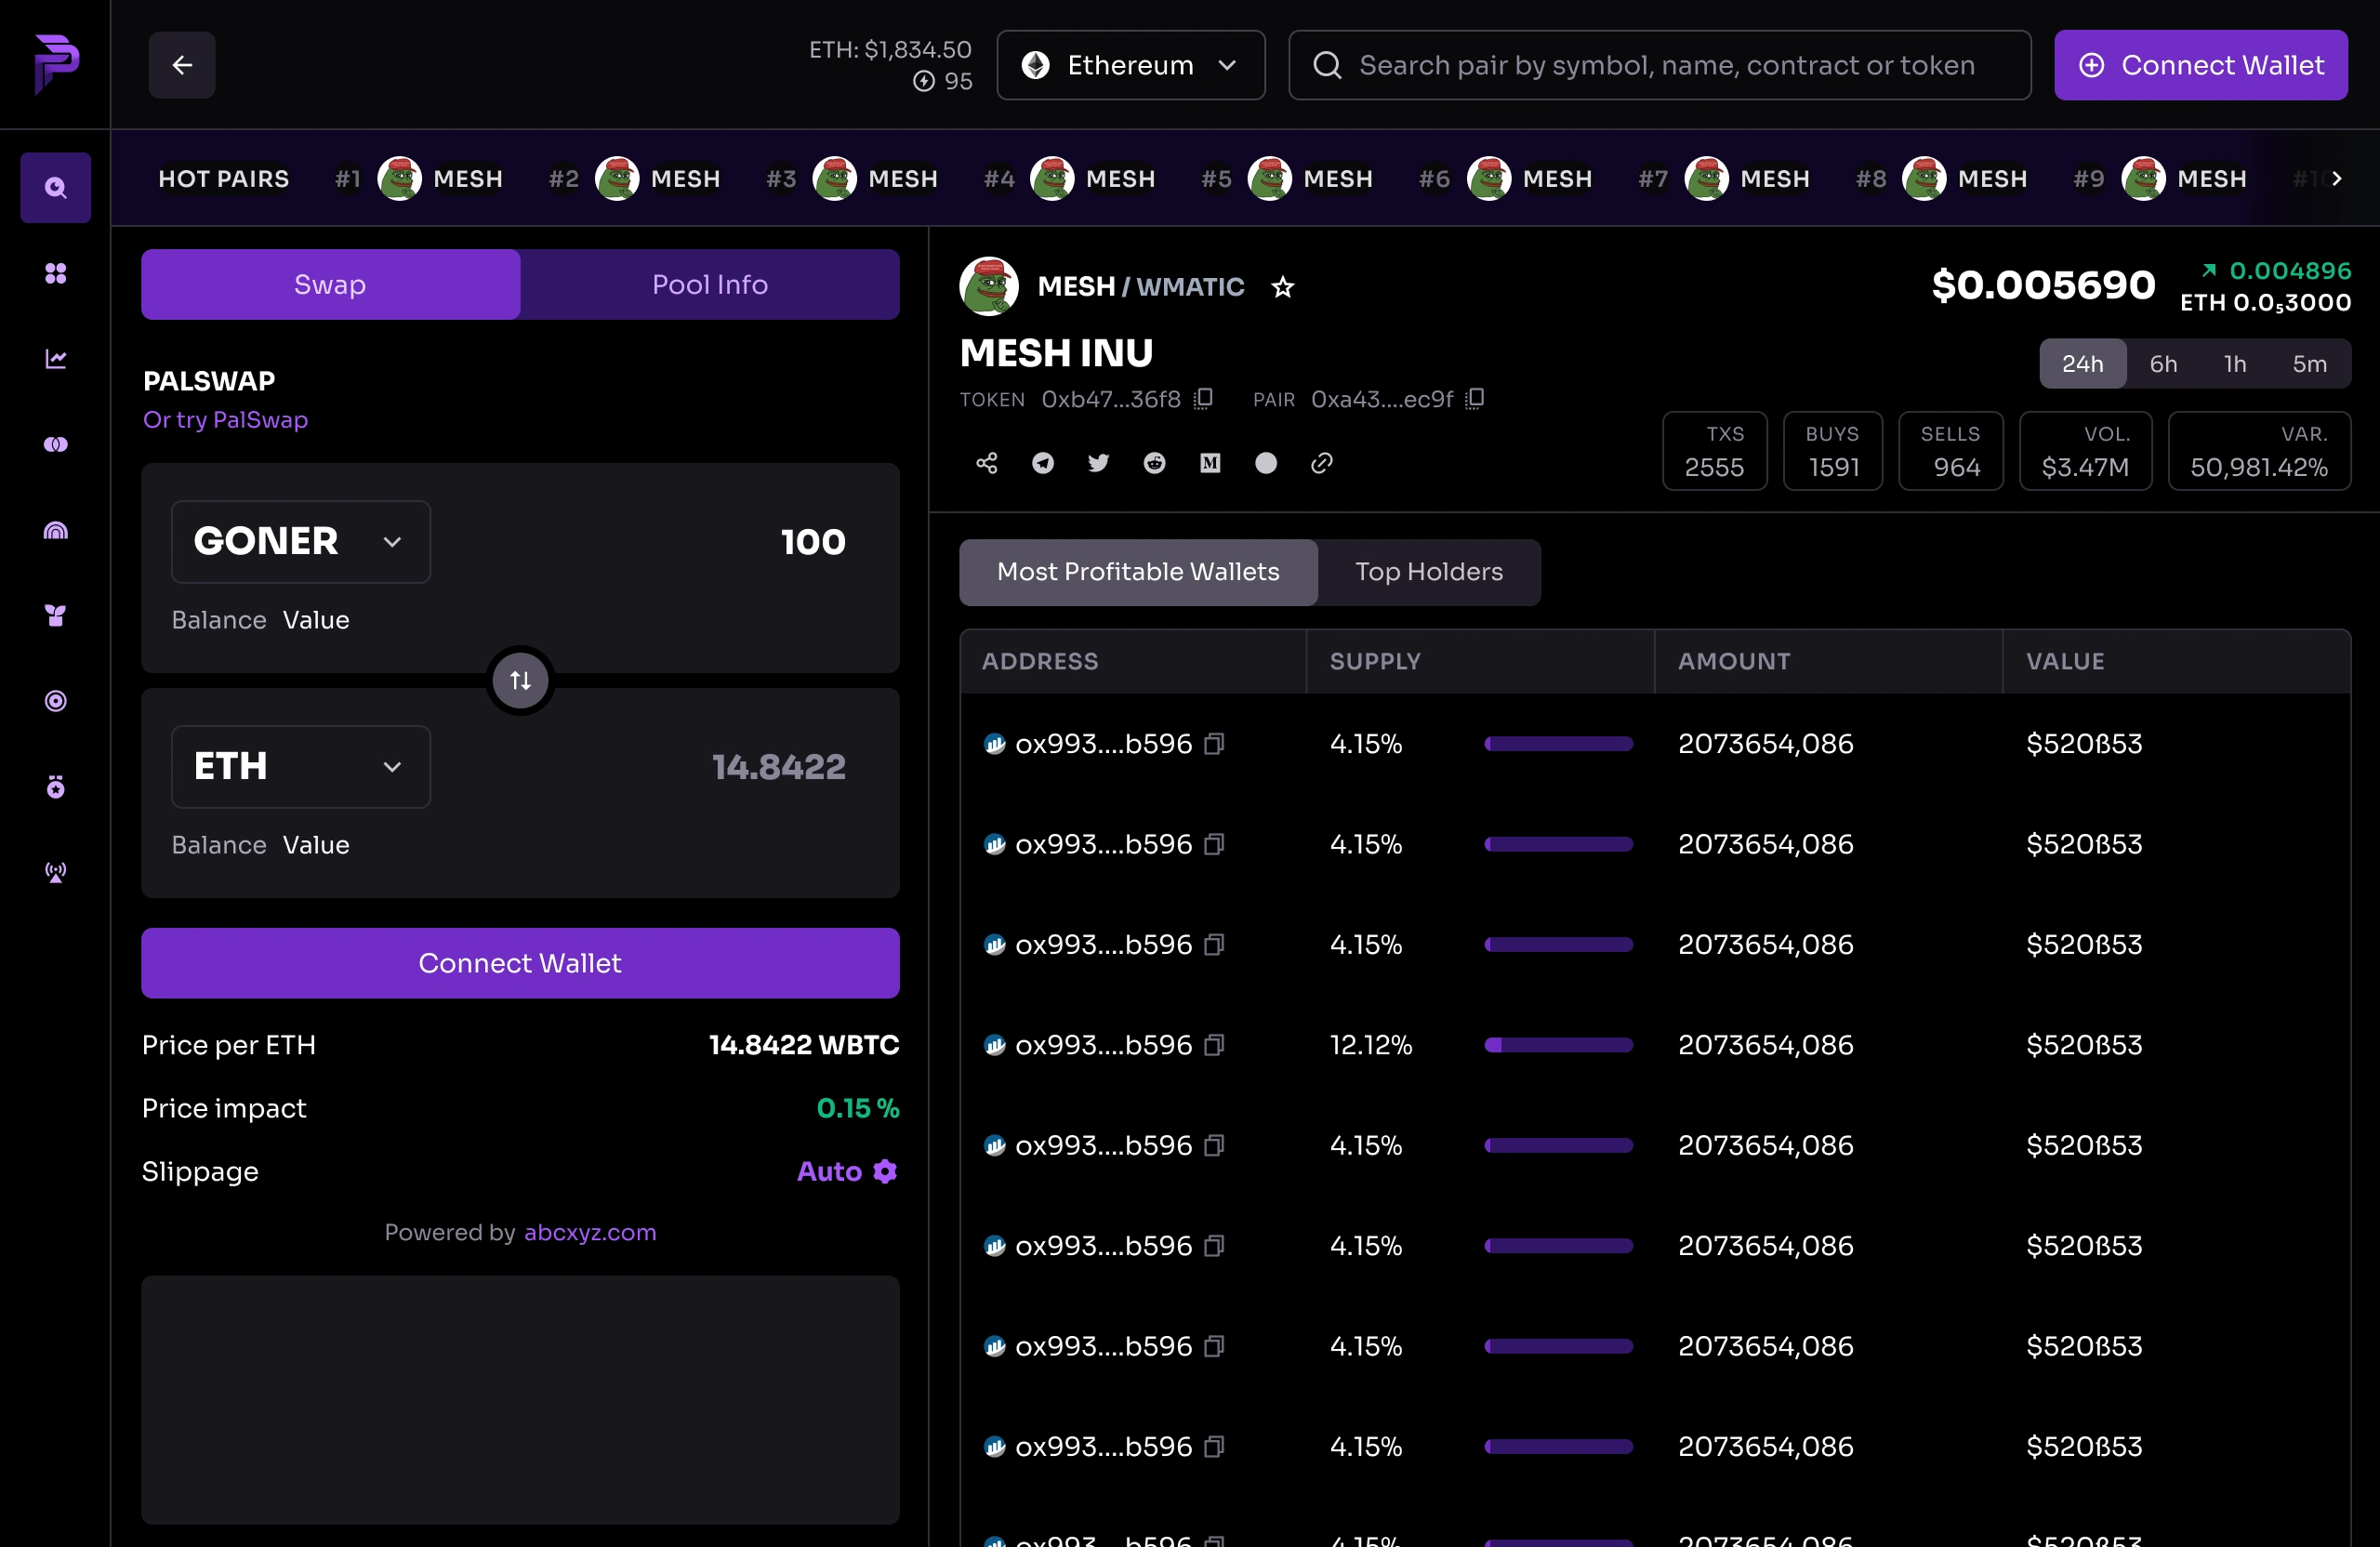The width and height of the screenshot is (2380, 1547).
Task: Click the solid circle social icon
Action: pos(1266,462)
